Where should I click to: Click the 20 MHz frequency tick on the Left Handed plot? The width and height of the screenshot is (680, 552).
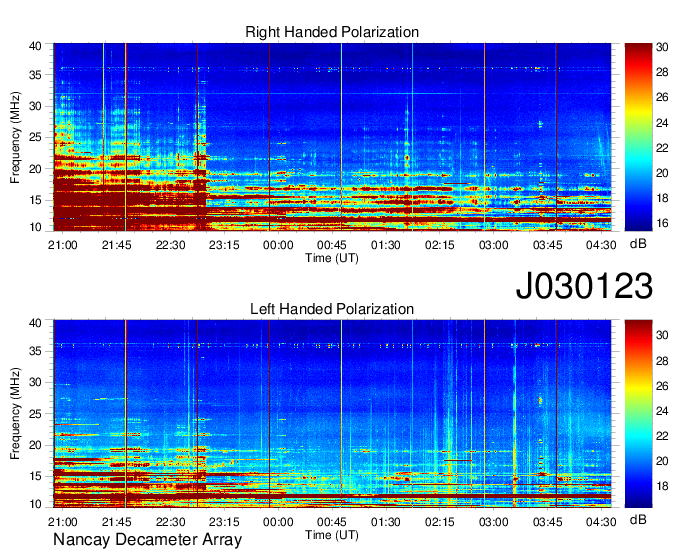tap(35, 445)
